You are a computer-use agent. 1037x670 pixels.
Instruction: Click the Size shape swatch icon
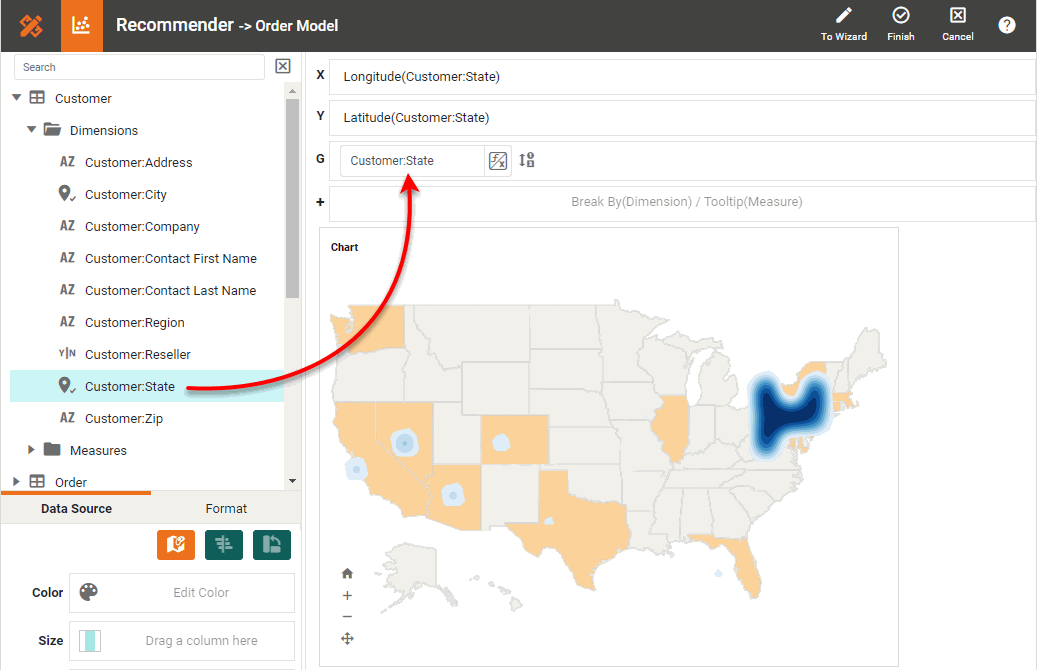point(90,640)
